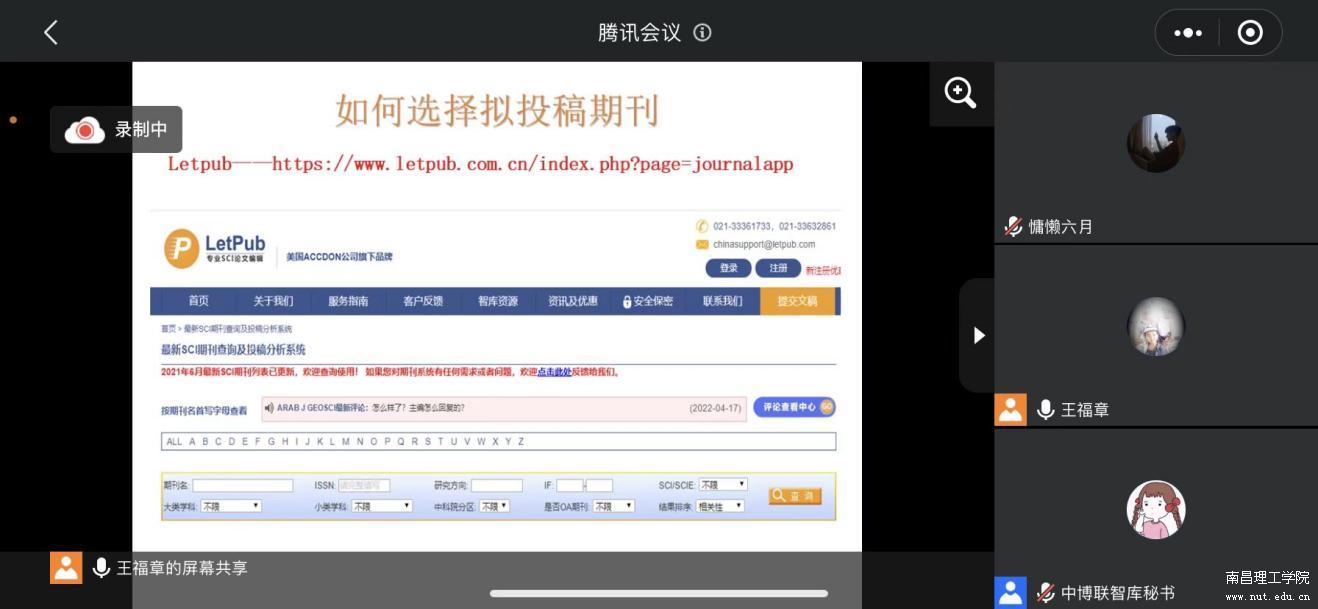Select the 首页 navigation menu item
Image resolution: width=1318 pixels, height=609 pixels.
pos(199,301)
